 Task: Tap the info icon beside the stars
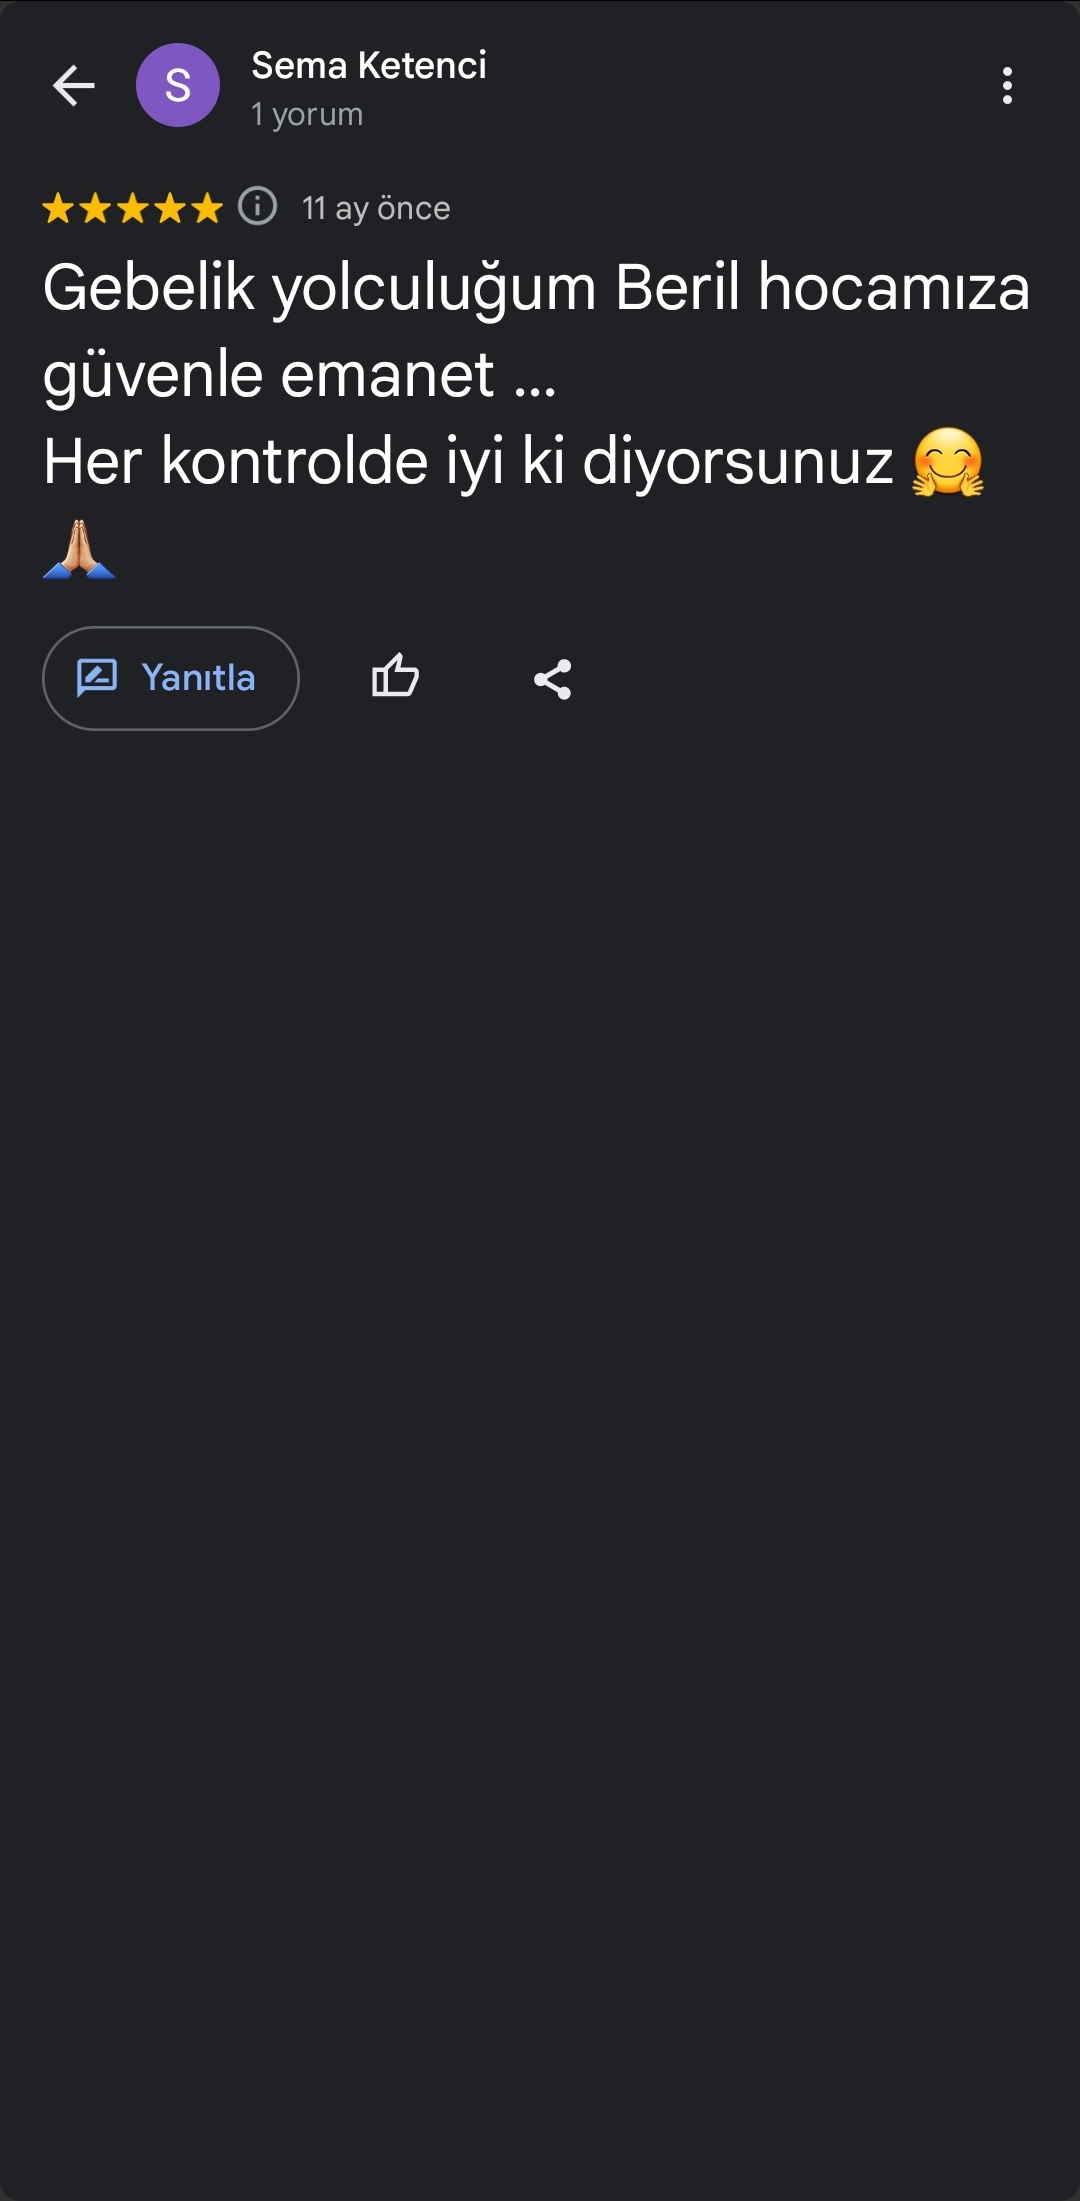[x=257, y=207]
